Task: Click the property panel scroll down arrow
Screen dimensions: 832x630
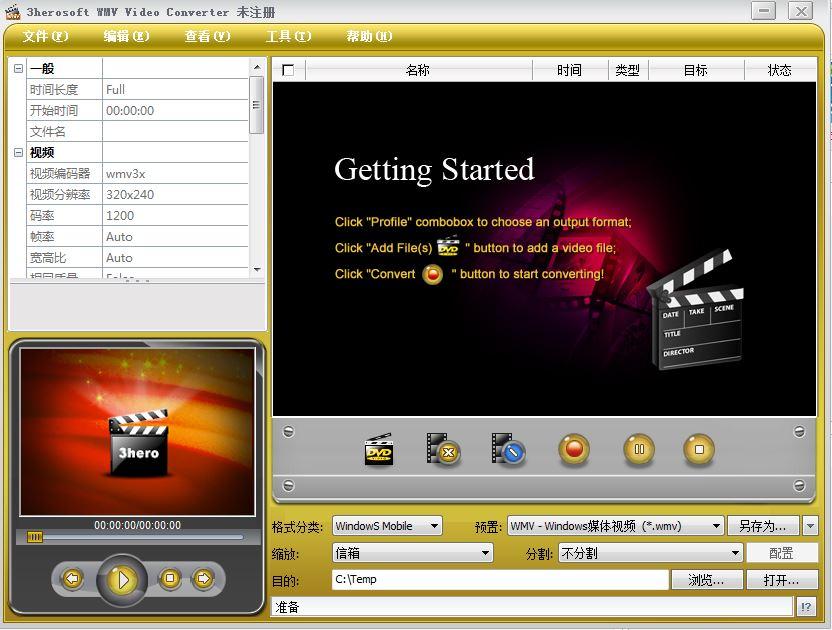Action: click(257, 270)
